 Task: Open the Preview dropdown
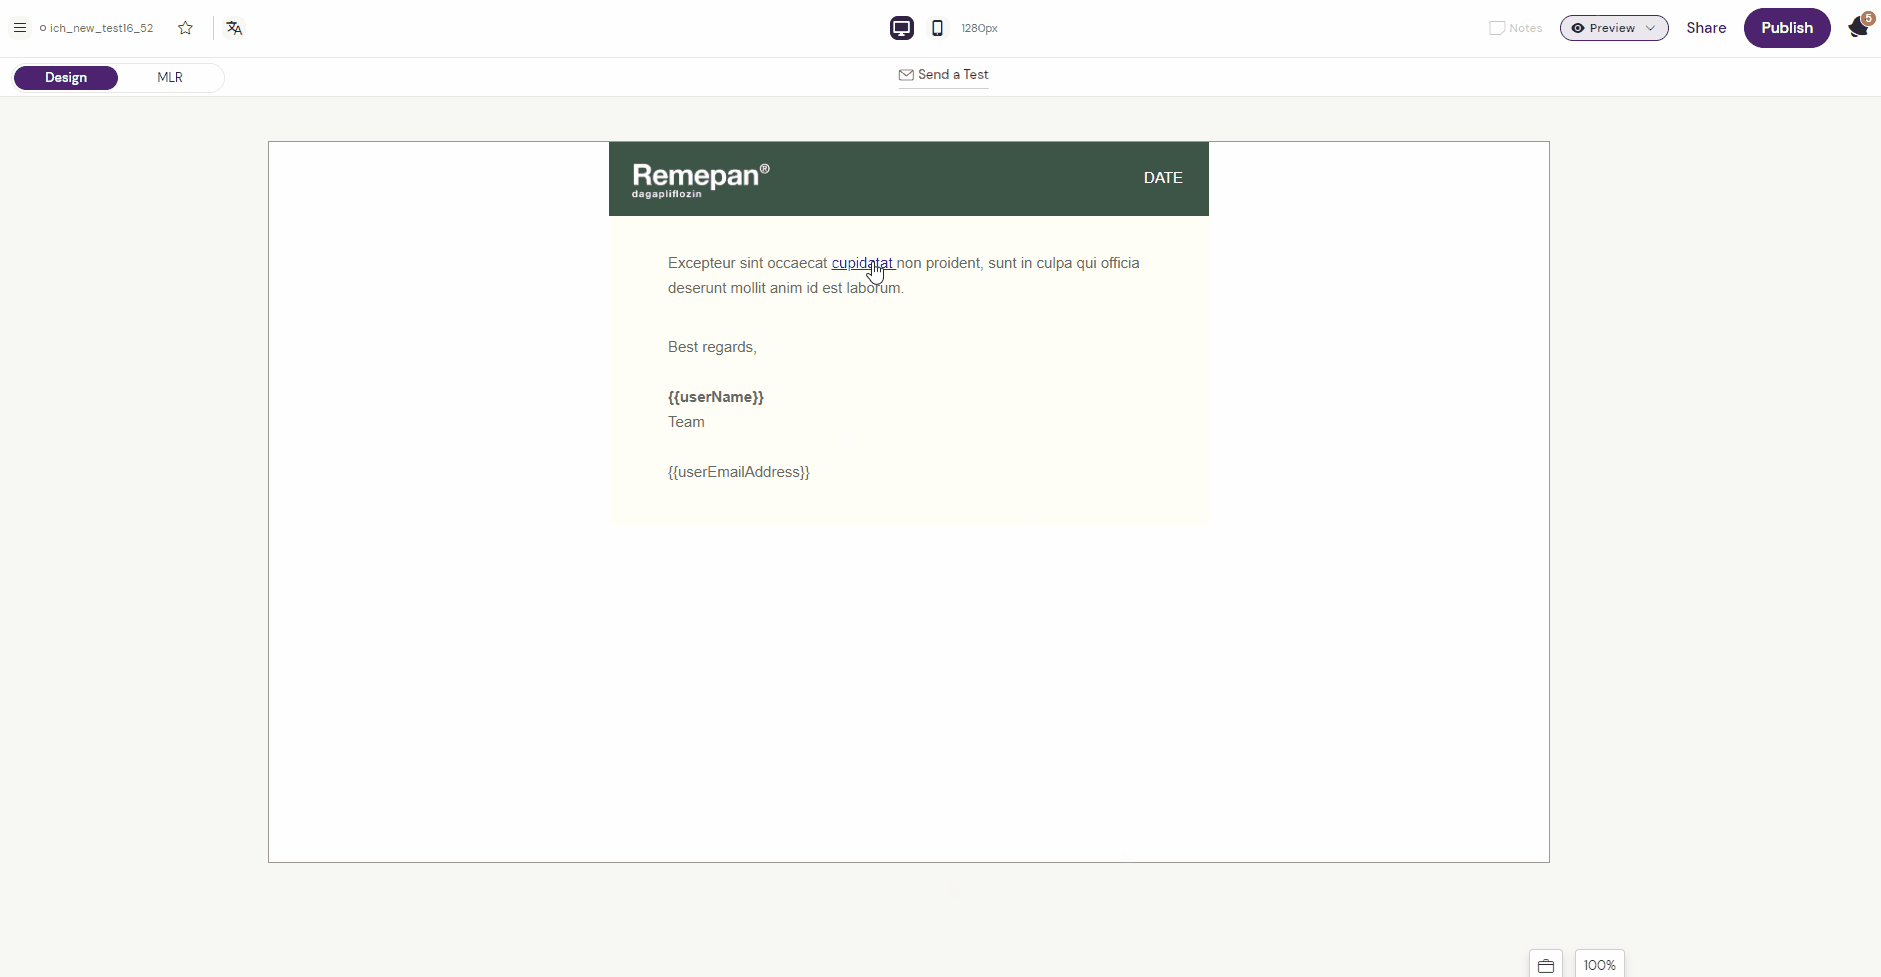pos(1613,28)
